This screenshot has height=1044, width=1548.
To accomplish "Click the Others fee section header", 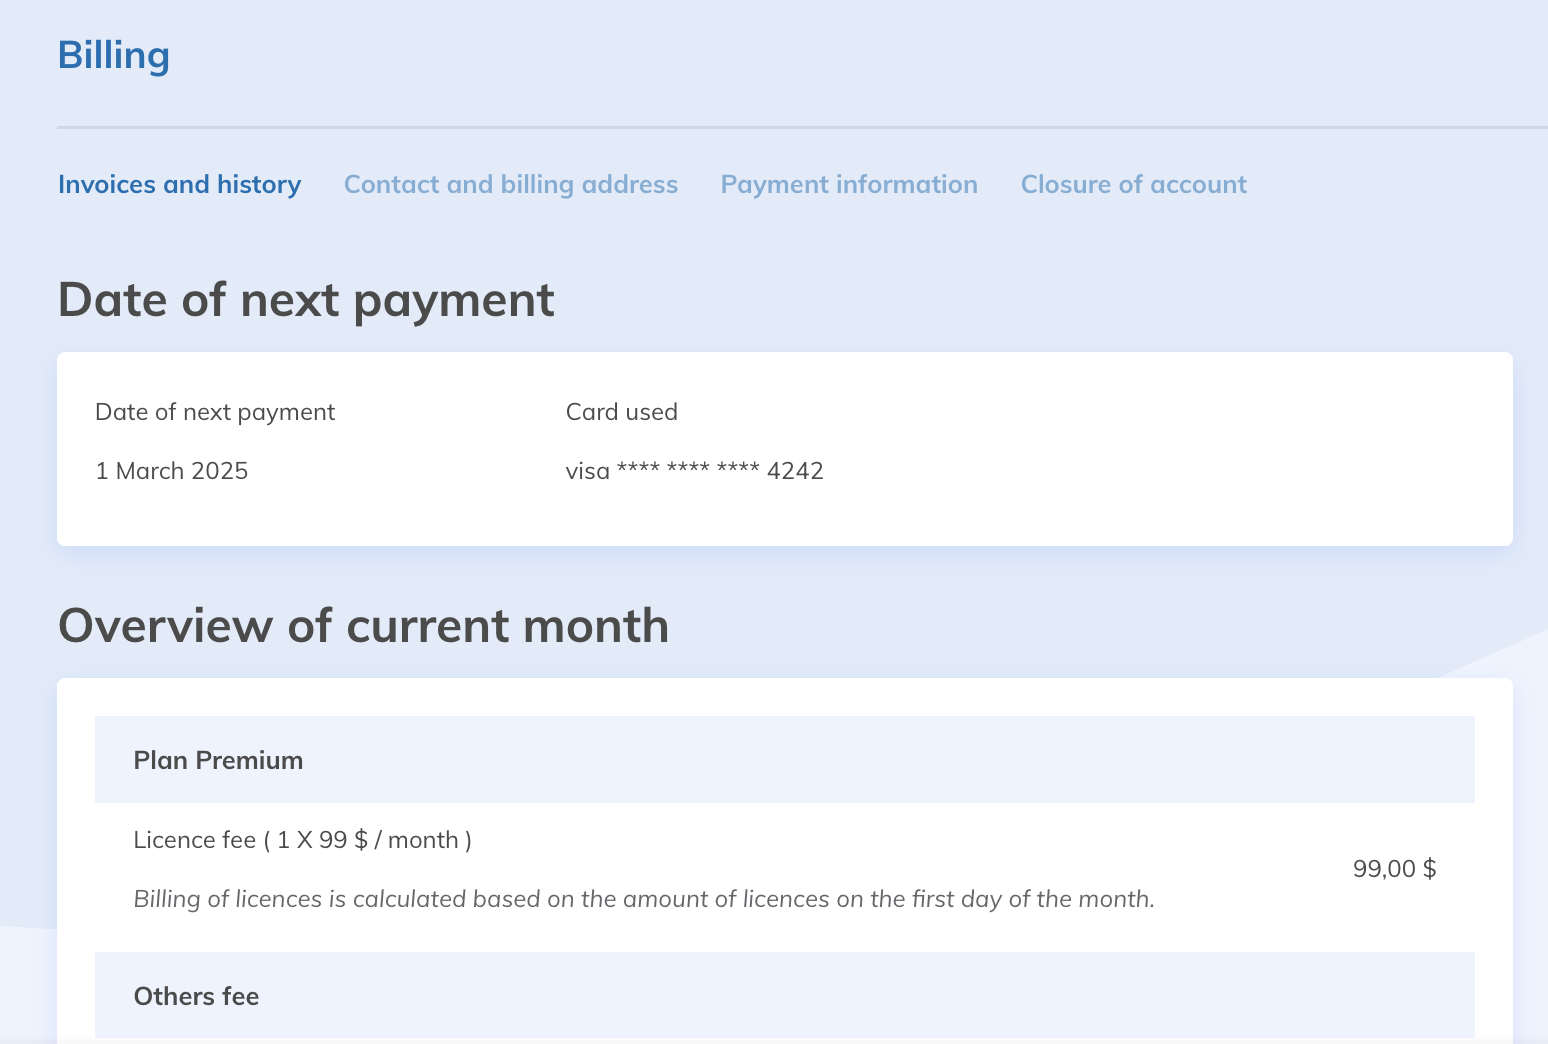I will [196, 996].
